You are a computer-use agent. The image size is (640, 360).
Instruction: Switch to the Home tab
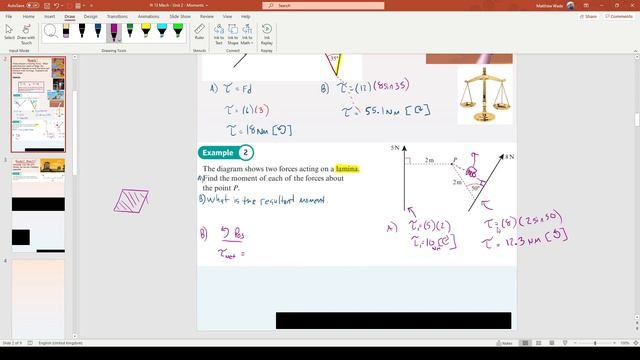(x=29, y=16)
